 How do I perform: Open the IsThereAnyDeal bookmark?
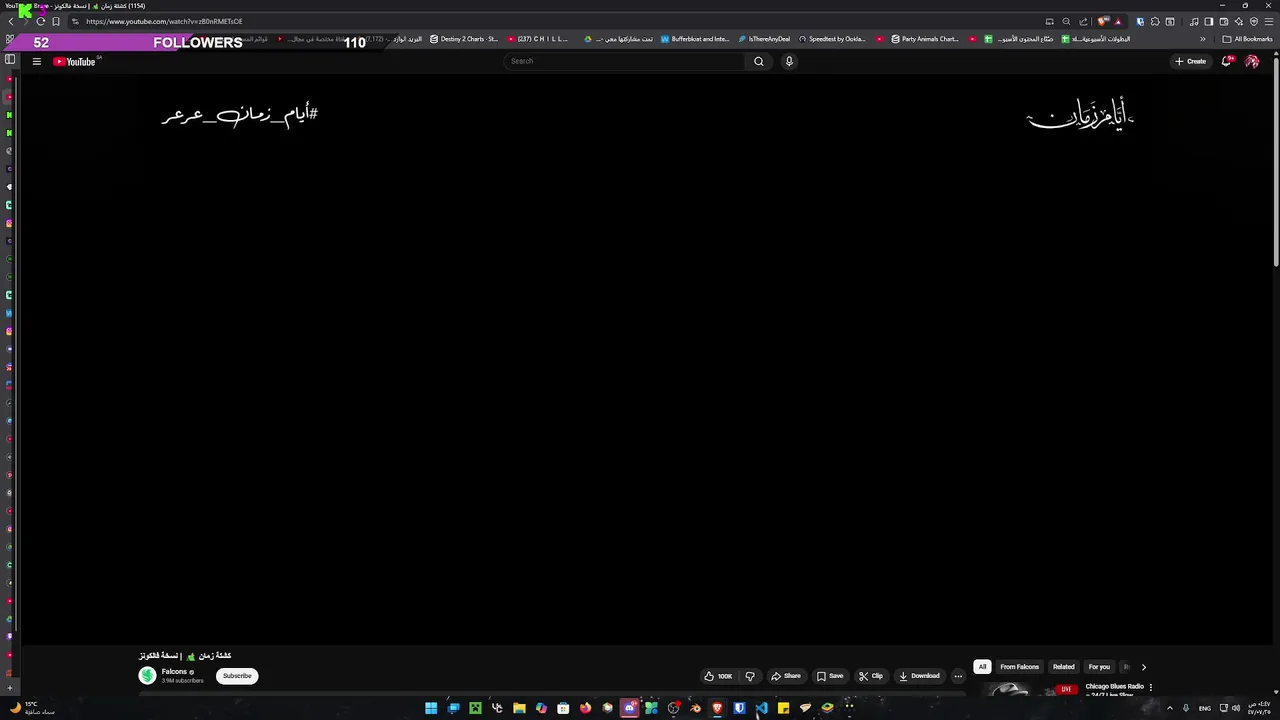pyautogui.click(x=764, y=39)
